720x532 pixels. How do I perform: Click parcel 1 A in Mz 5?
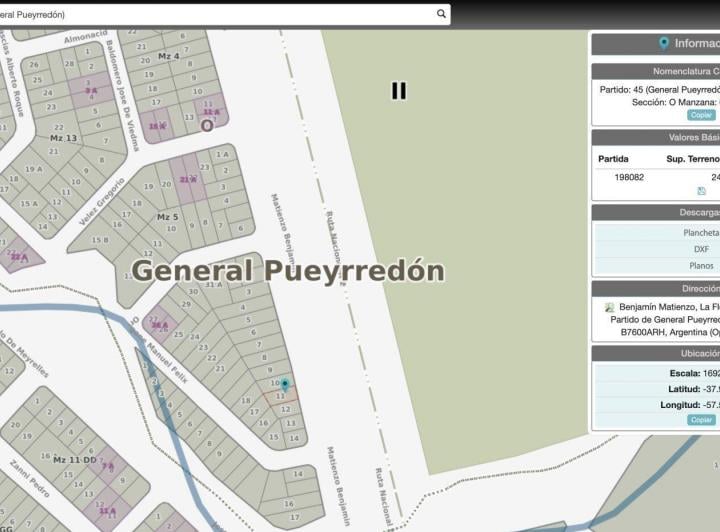[x=222, y=154]
